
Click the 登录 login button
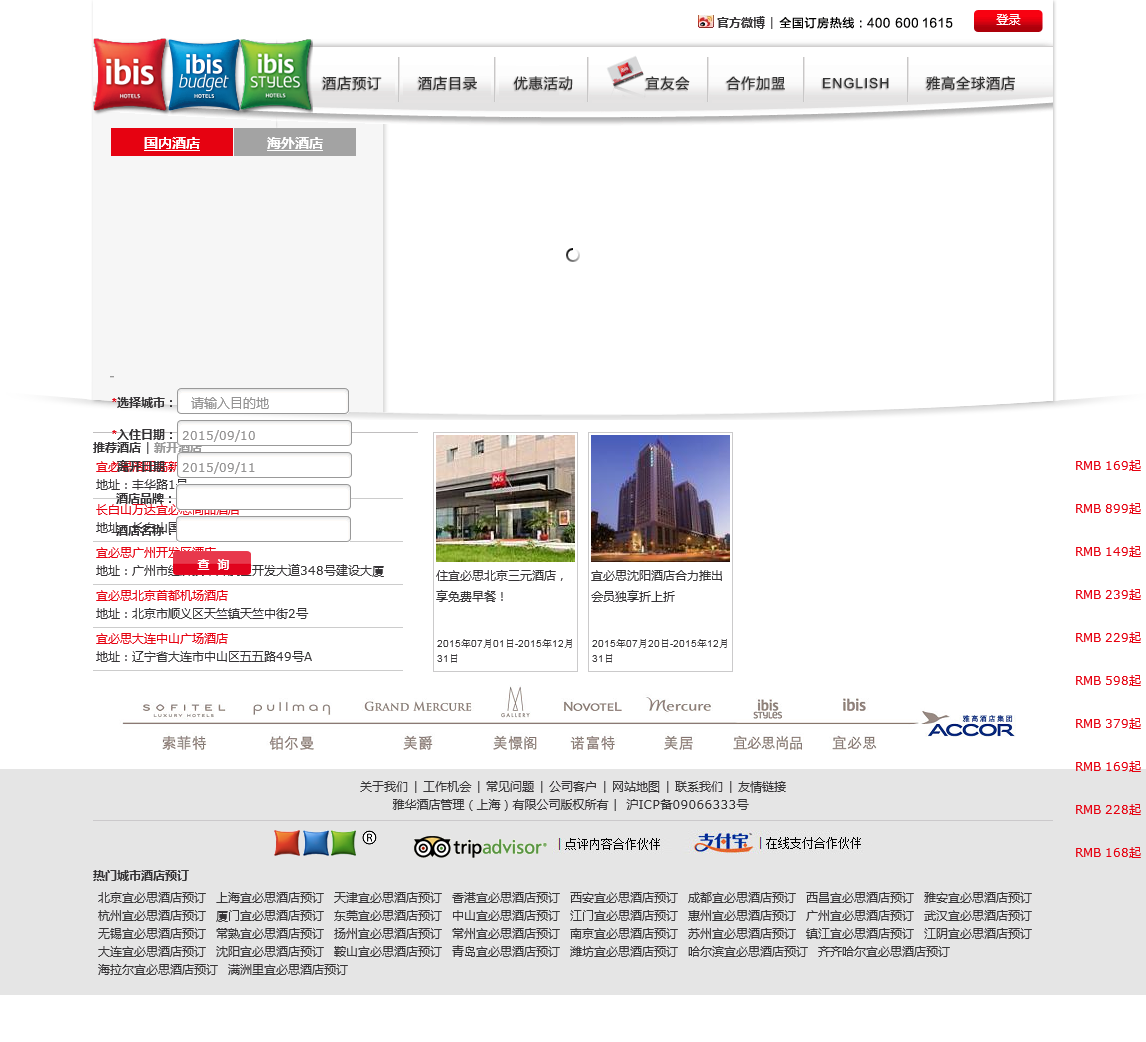[1008, 20]
